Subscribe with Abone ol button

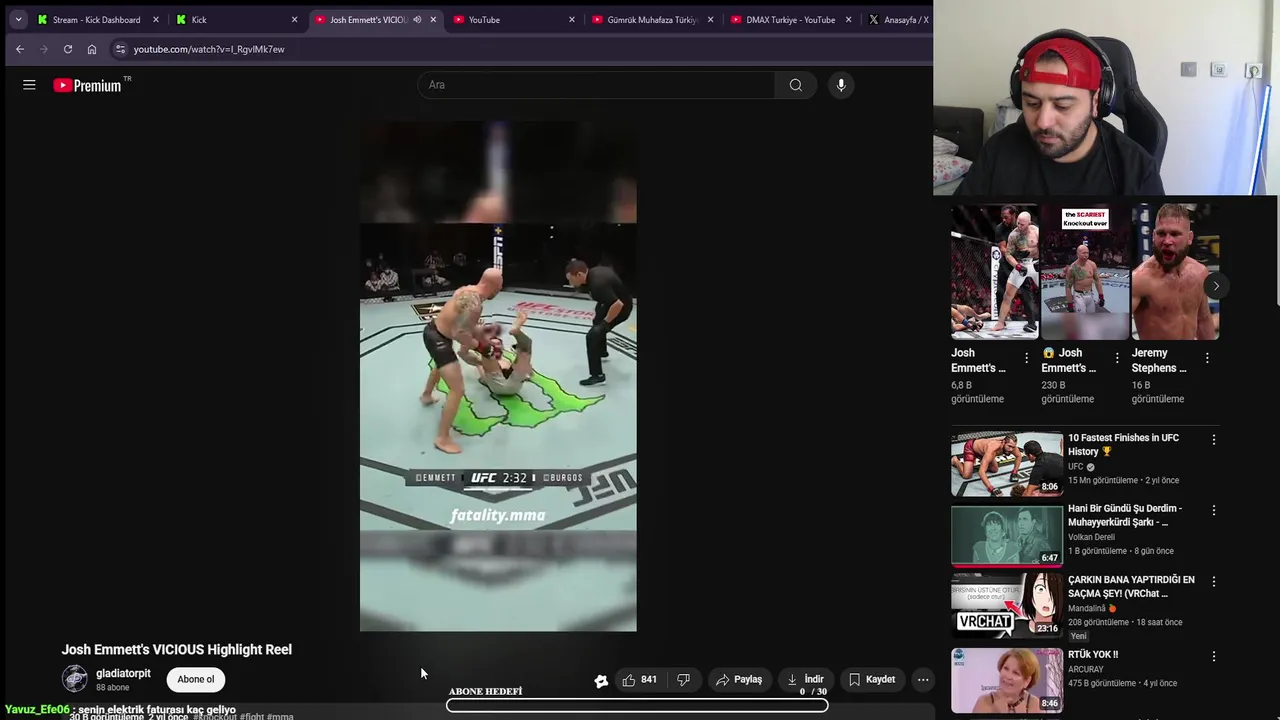coord(196,679)
